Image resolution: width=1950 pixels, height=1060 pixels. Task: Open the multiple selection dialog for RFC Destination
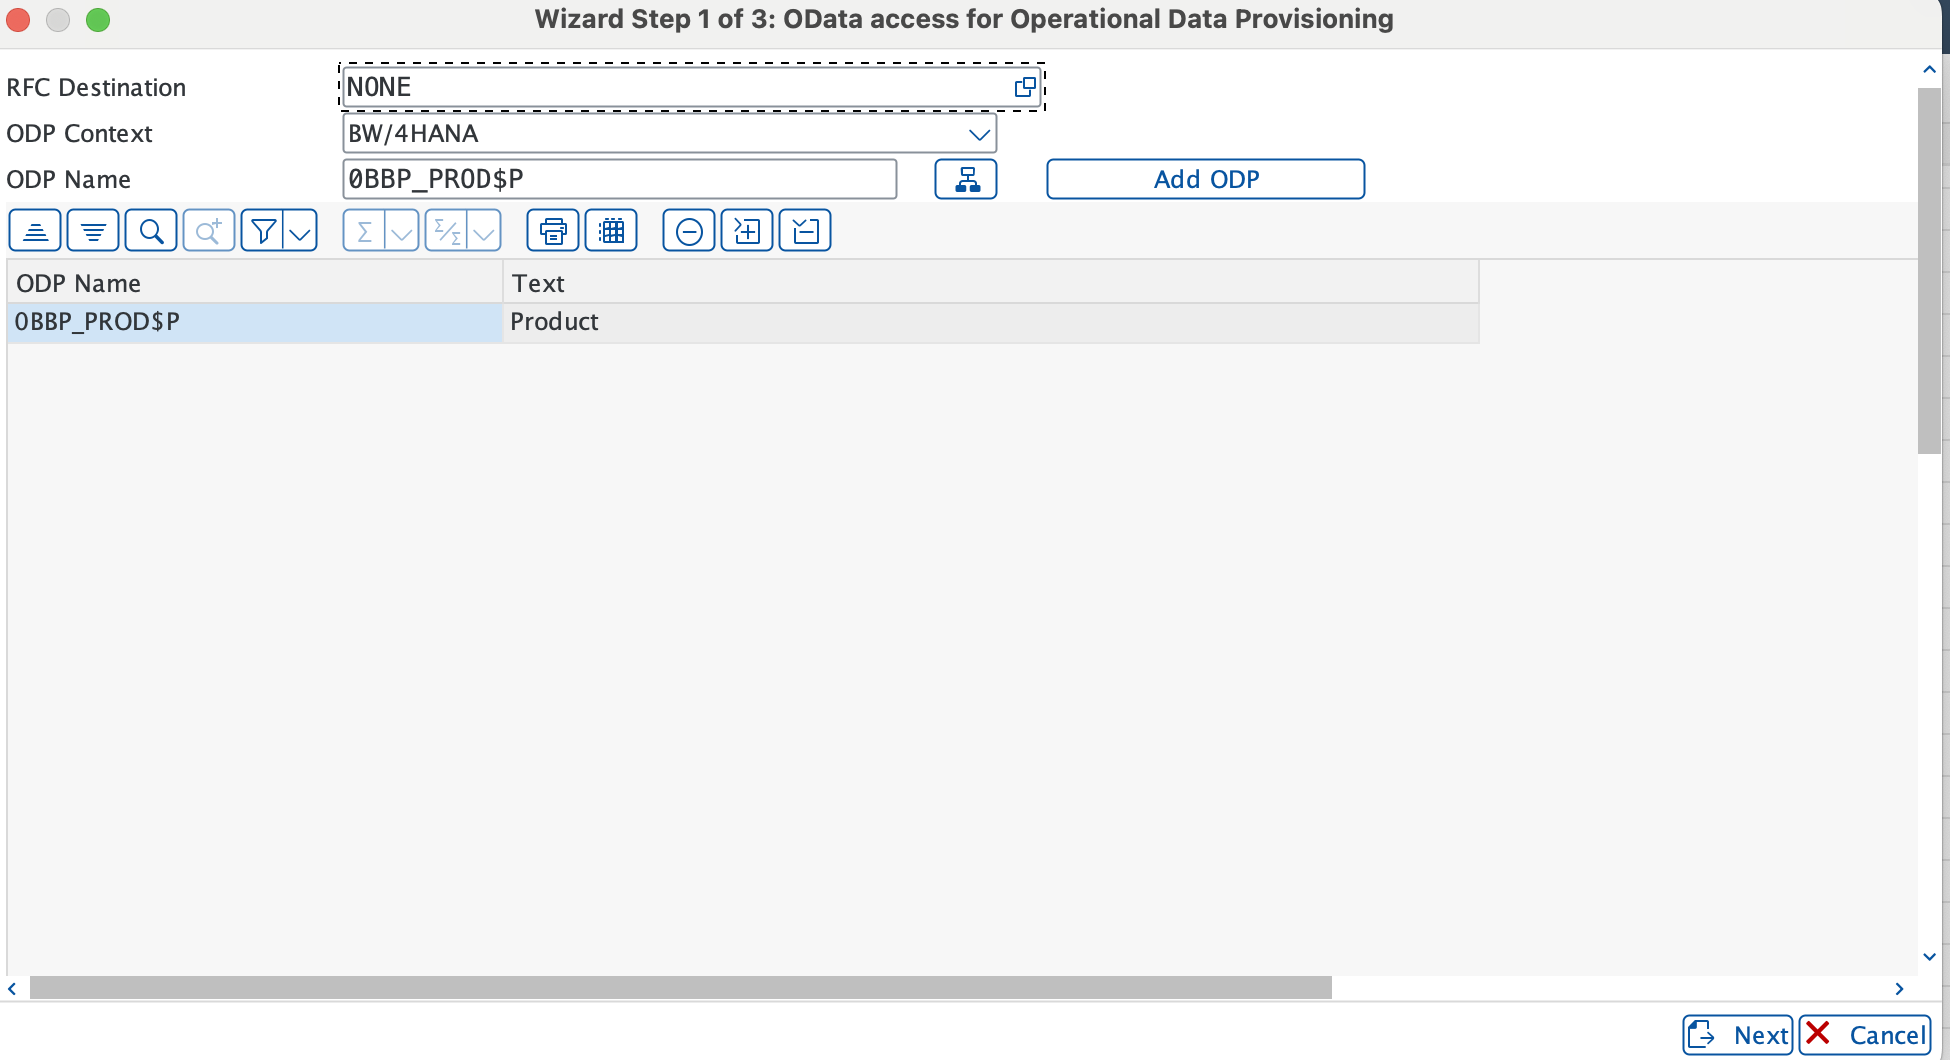pos(1025,87)
